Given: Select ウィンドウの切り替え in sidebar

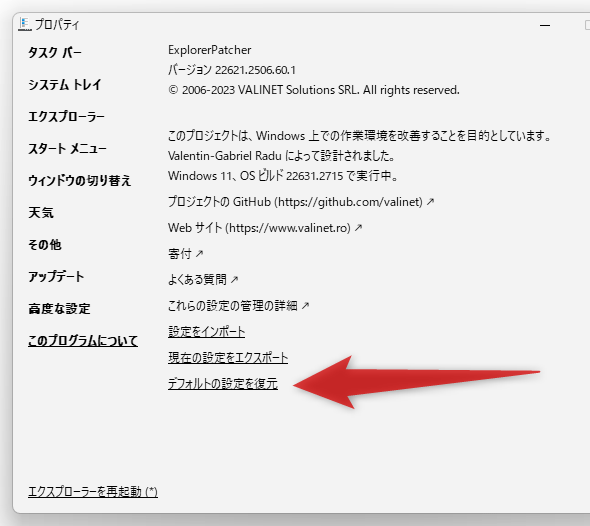Looking at the screenshot, I should [x=79, y=181].
